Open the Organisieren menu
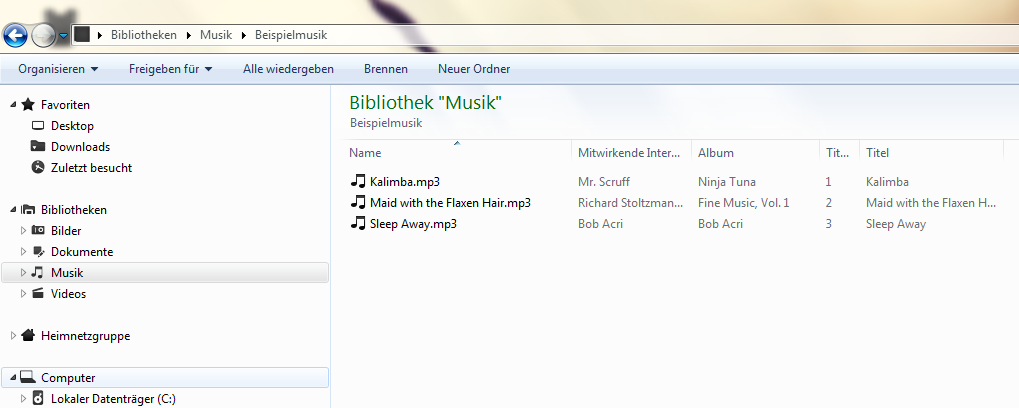 point(58,69)
